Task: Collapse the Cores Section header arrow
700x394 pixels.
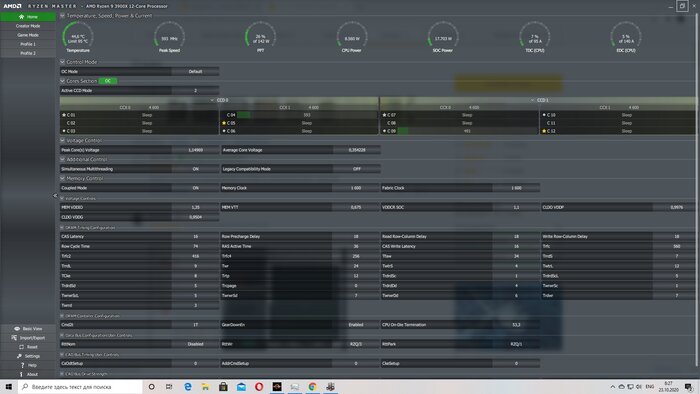Action: point(62,81)
